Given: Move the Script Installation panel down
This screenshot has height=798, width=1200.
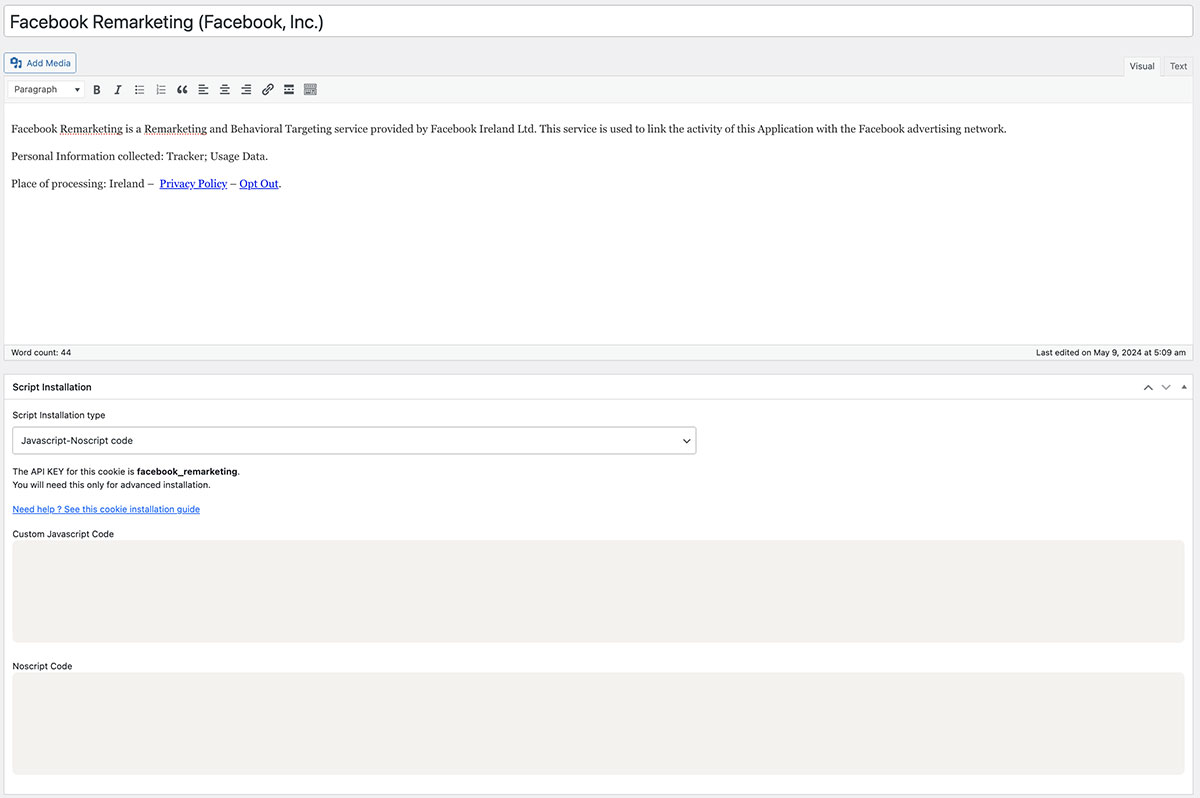Looking at the screenshot, I should (1166, 387).
